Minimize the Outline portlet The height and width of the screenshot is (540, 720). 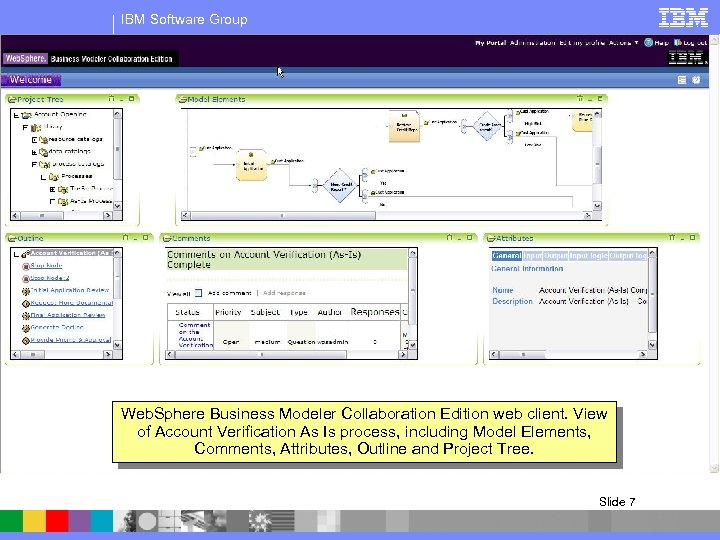click(x=135, y=238)
